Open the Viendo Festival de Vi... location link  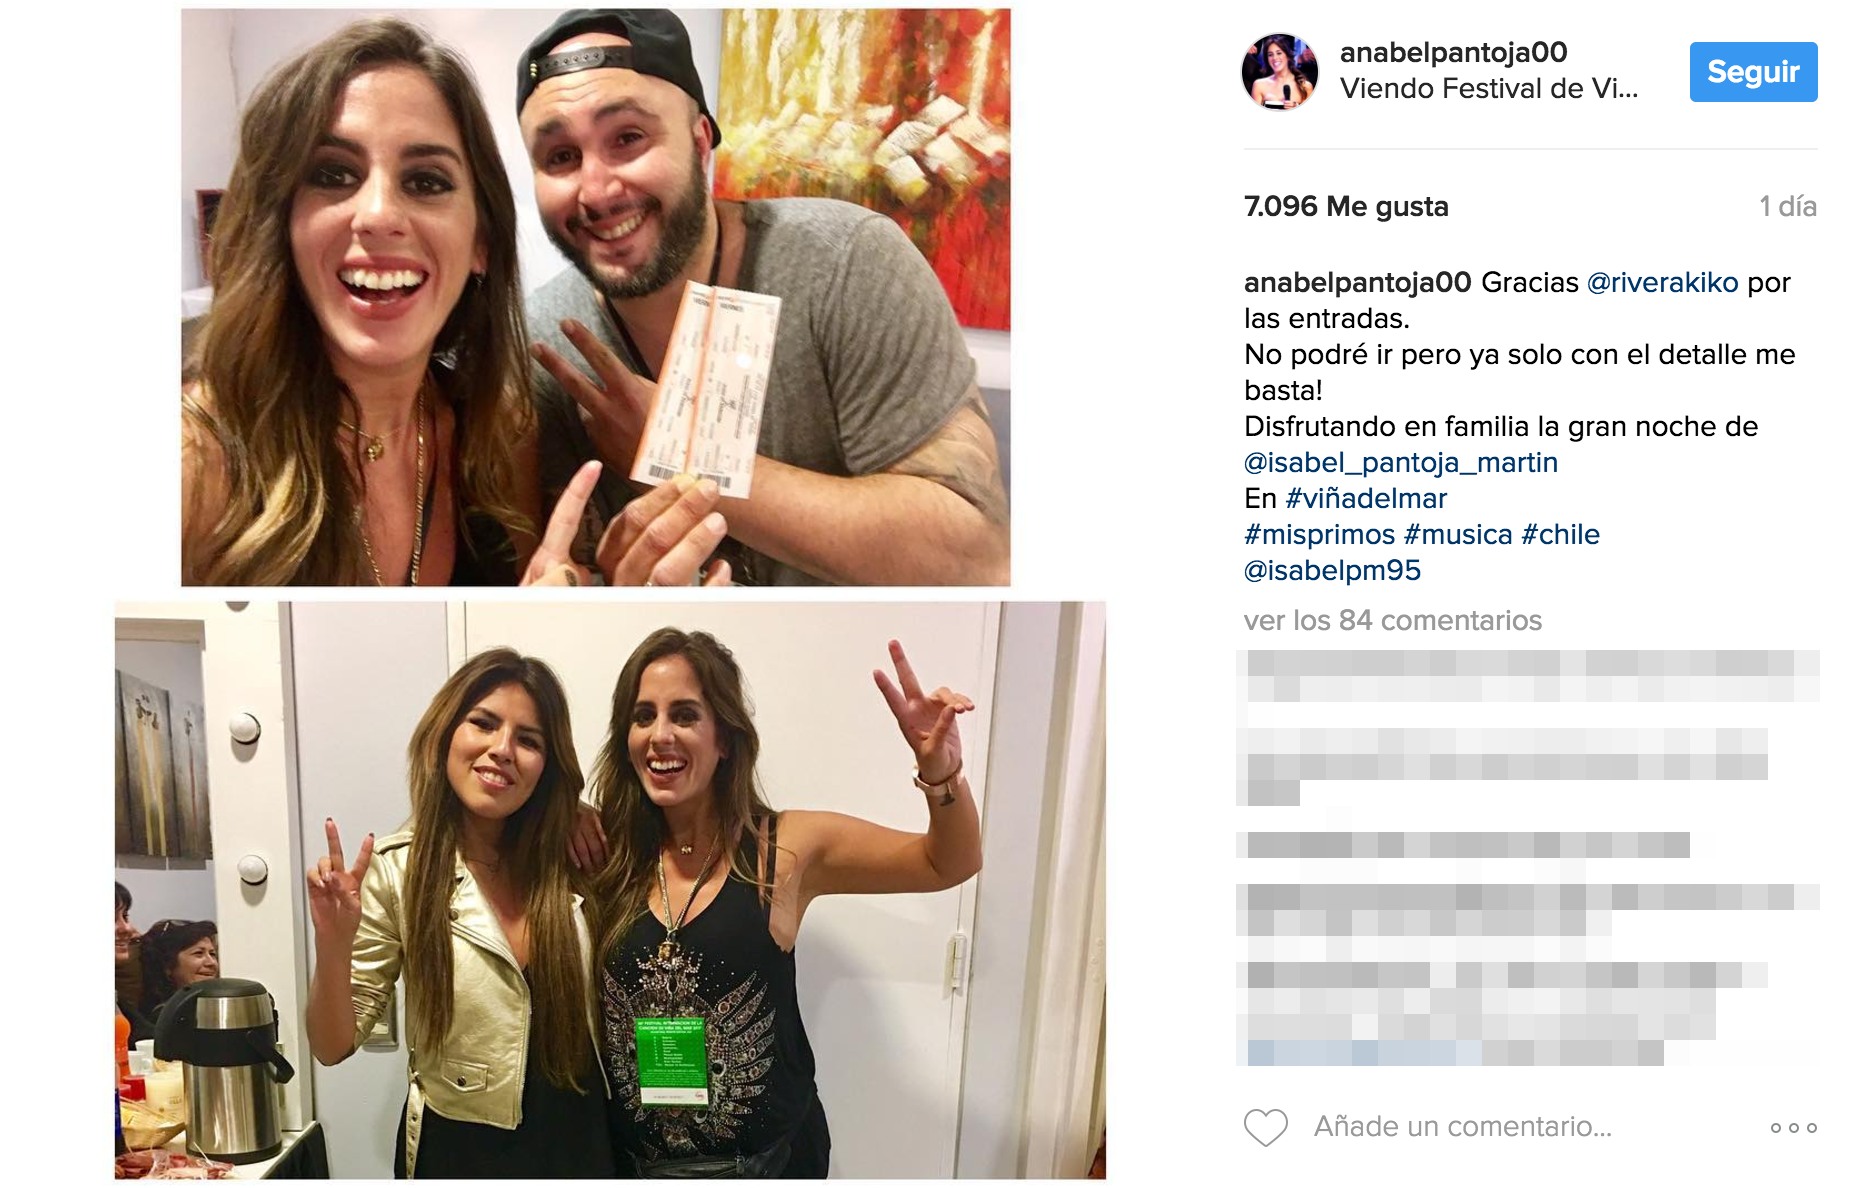(1489, 89)
